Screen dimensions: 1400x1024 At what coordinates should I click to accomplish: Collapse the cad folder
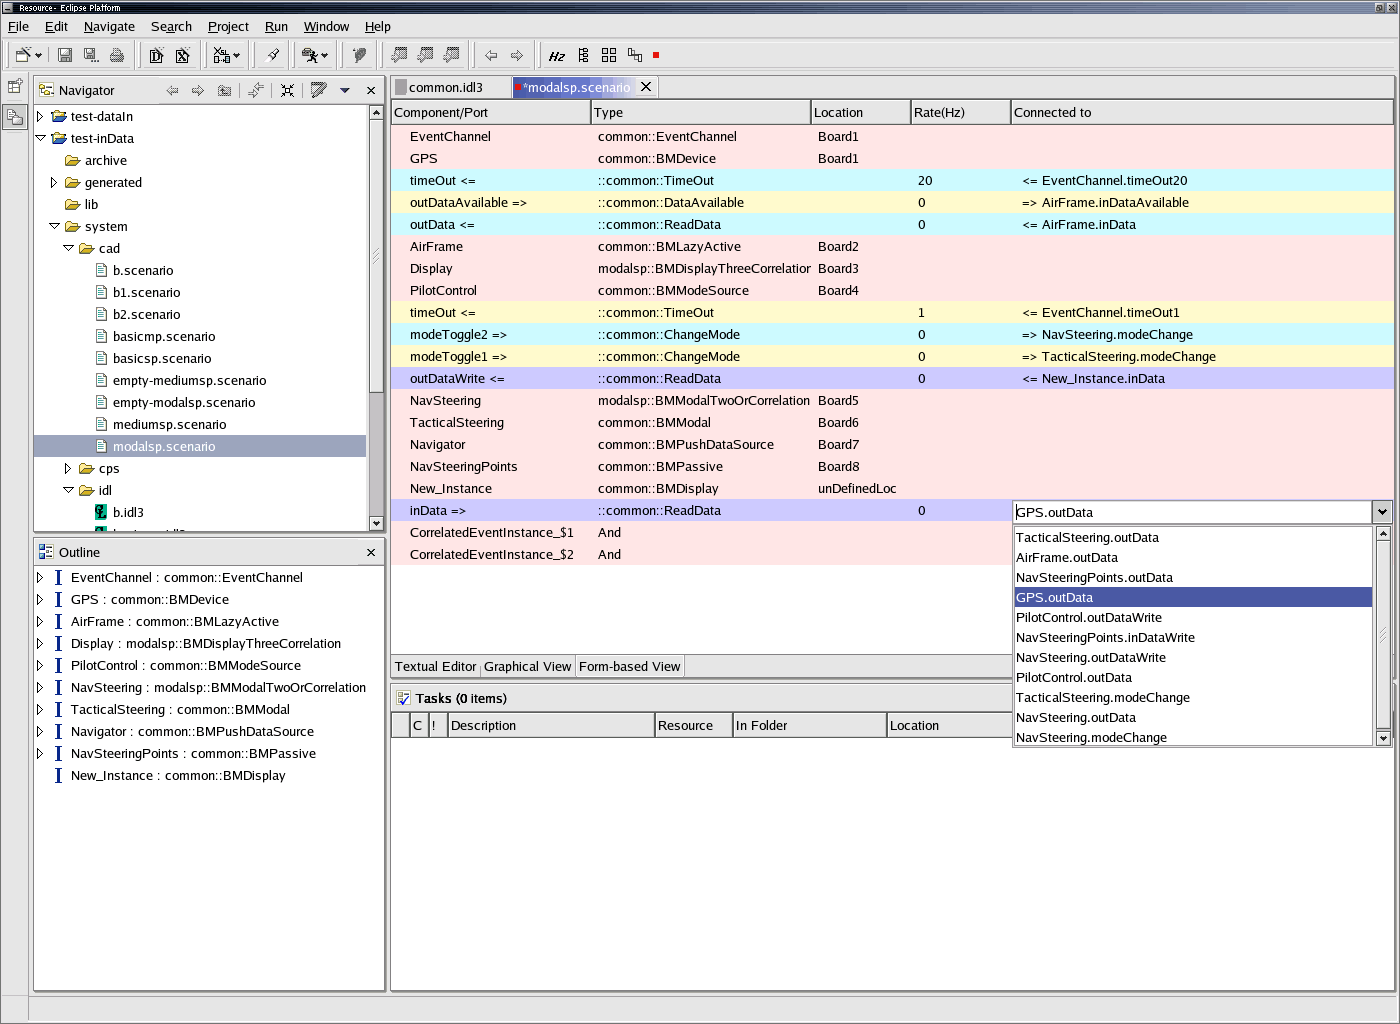coord(68,248)
